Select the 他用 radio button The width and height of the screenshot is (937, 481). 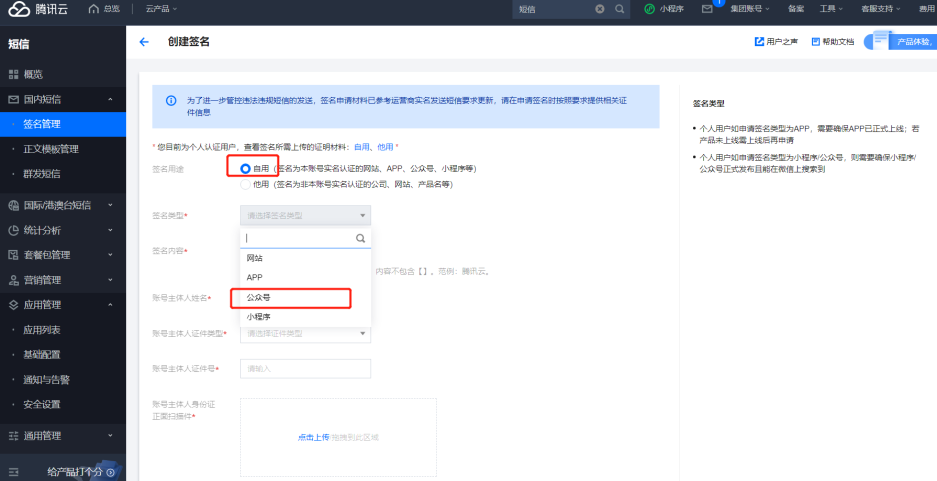click(245, 185)
